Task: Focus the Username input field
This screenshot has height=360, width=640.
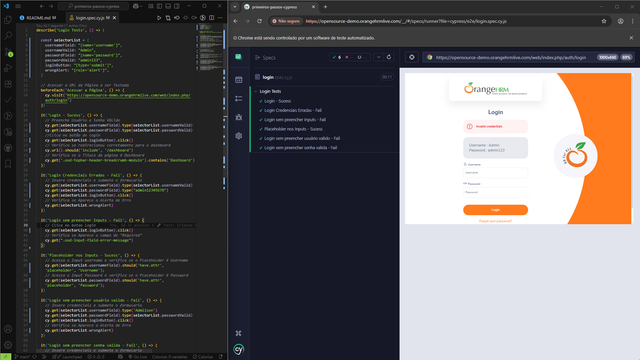Action: click(x=495, y=173)
